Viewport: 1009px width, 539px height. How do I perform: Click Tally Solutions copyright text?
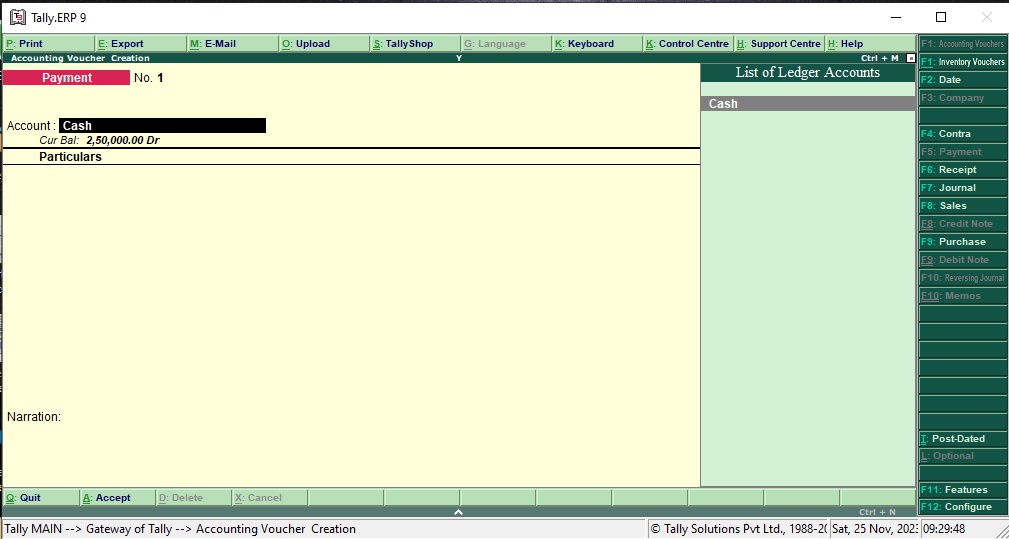pos(738,529)
